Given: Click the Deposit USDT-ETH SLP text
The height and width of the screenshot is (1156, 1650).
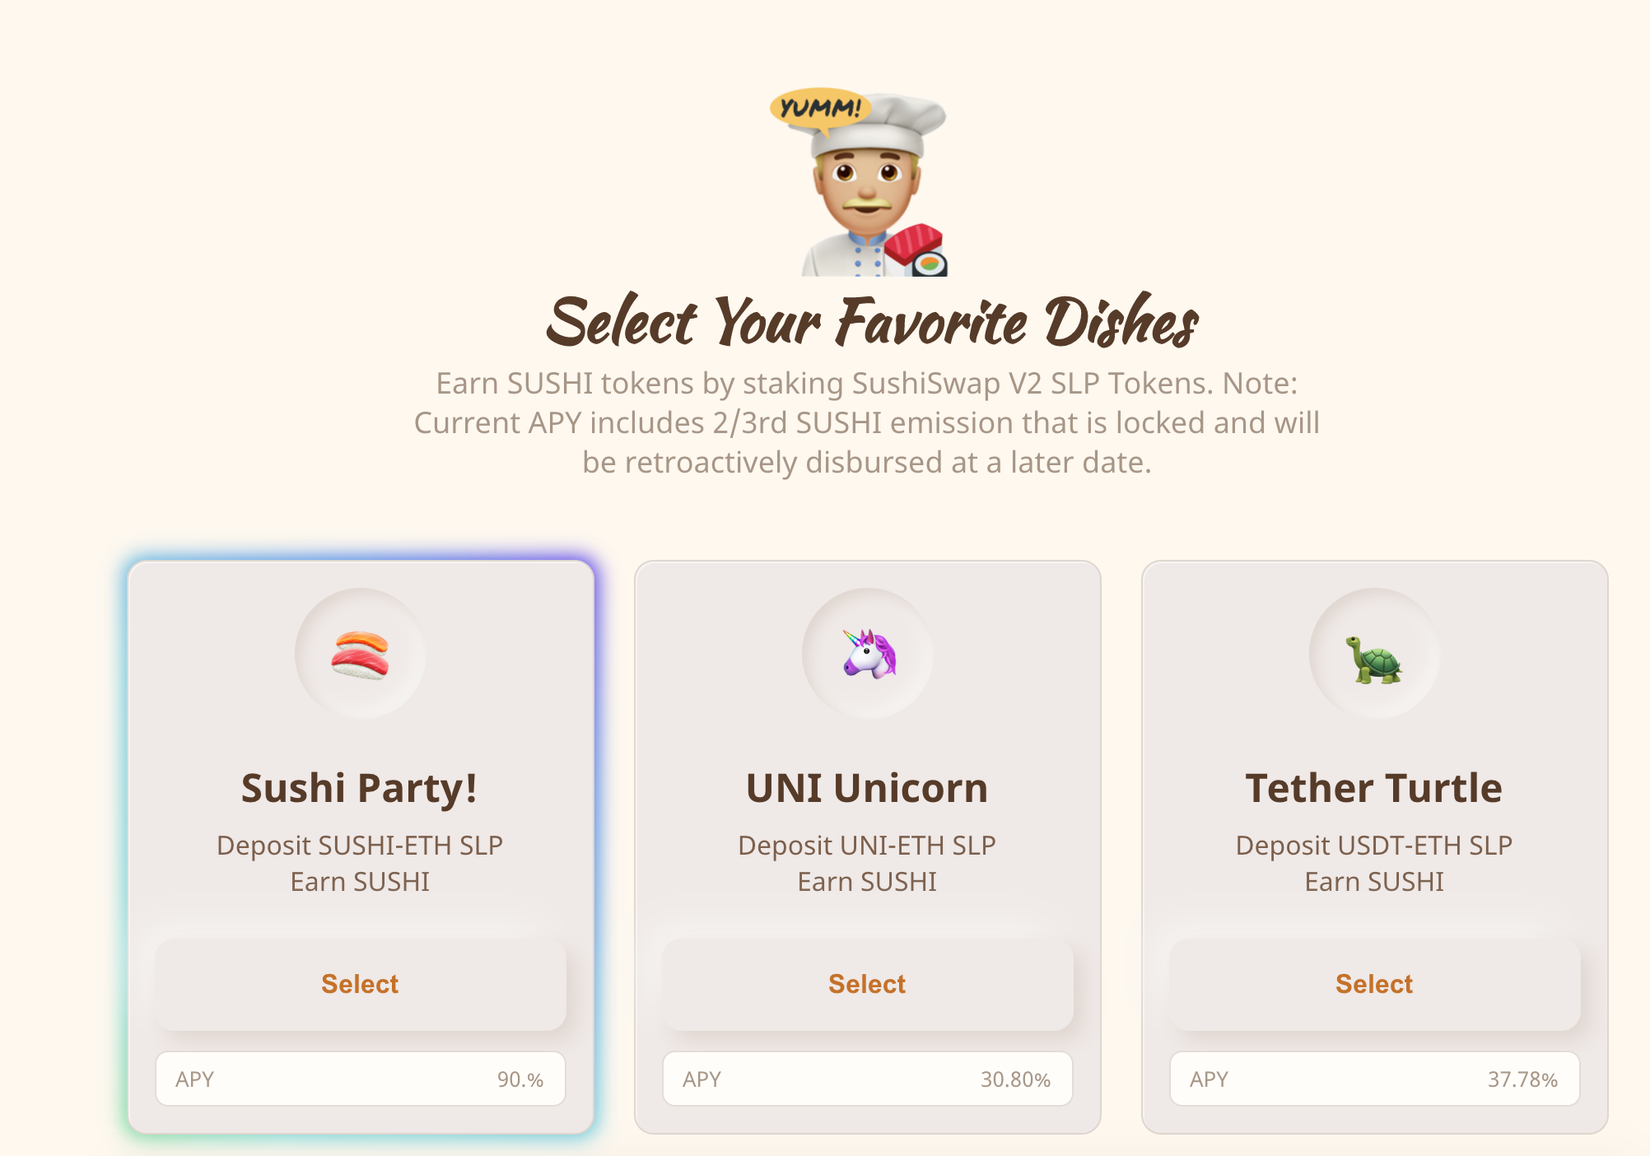Looking at the screenshot, I should [1374, 845].
